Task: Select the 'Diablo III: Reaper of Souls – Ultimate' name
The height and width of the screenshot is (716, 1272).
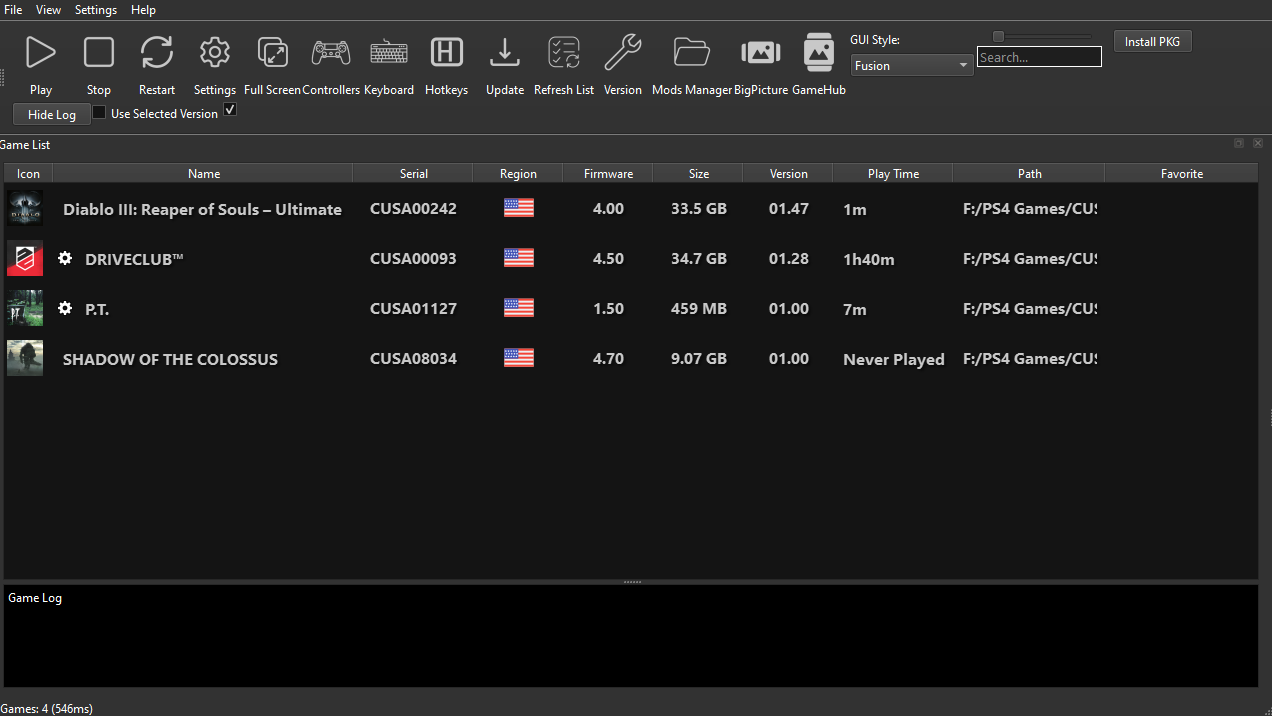Action: (202, 209)
